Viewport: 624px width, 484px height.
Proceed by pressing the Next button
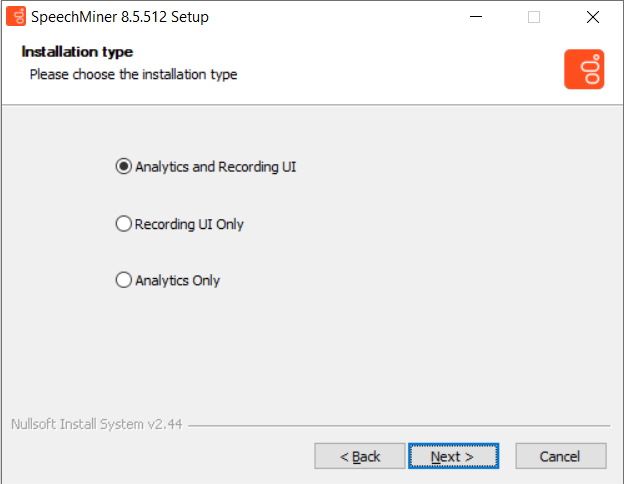click(453, 456)
